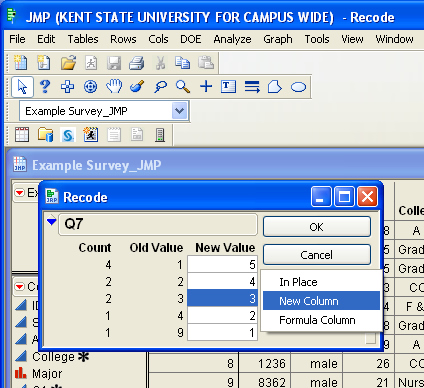Select the Help question mark tool

[45, 87]
